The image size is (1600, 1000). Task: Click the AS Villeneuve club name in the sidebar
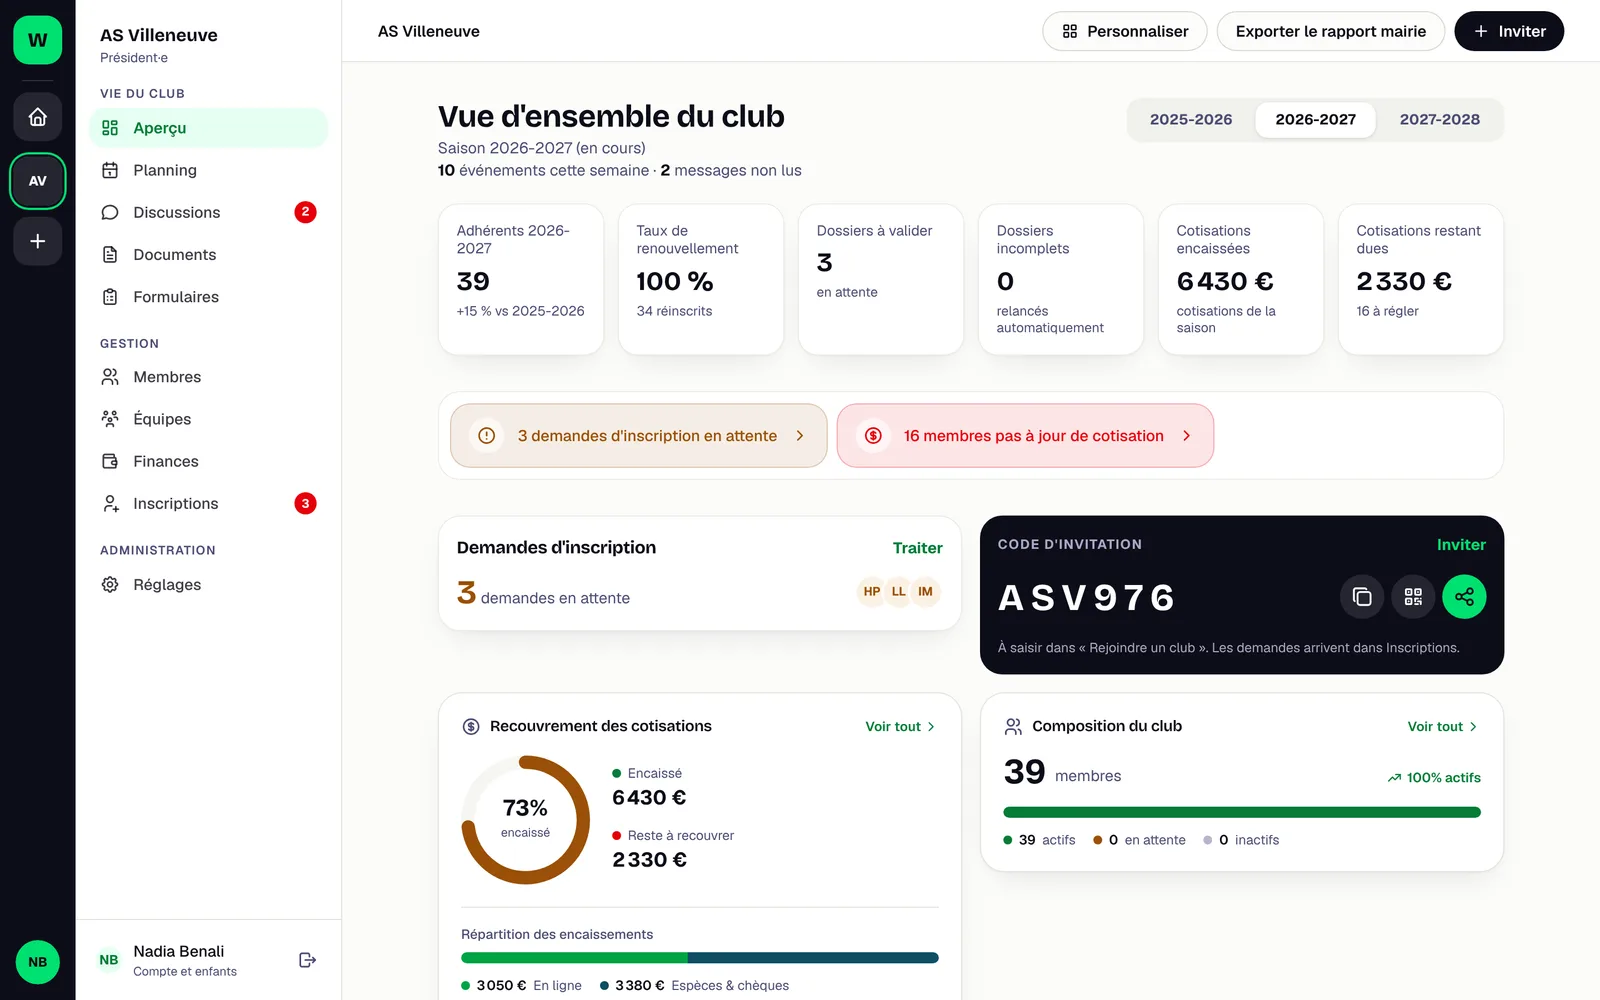[x=159, y=35]
